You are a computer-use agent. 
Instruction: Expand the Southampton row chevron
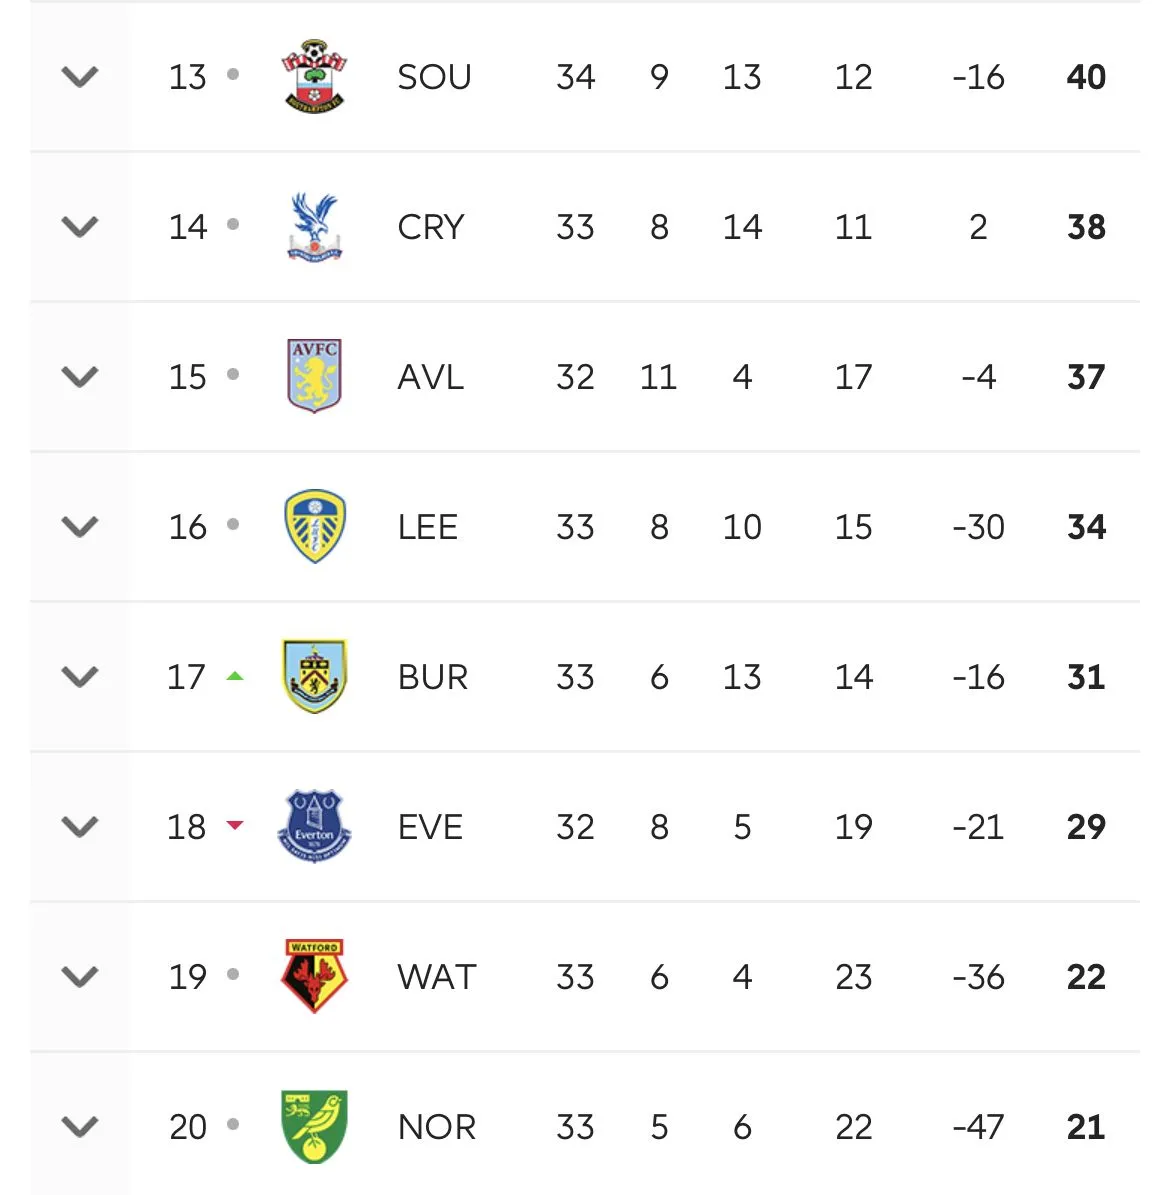point(80,77)
